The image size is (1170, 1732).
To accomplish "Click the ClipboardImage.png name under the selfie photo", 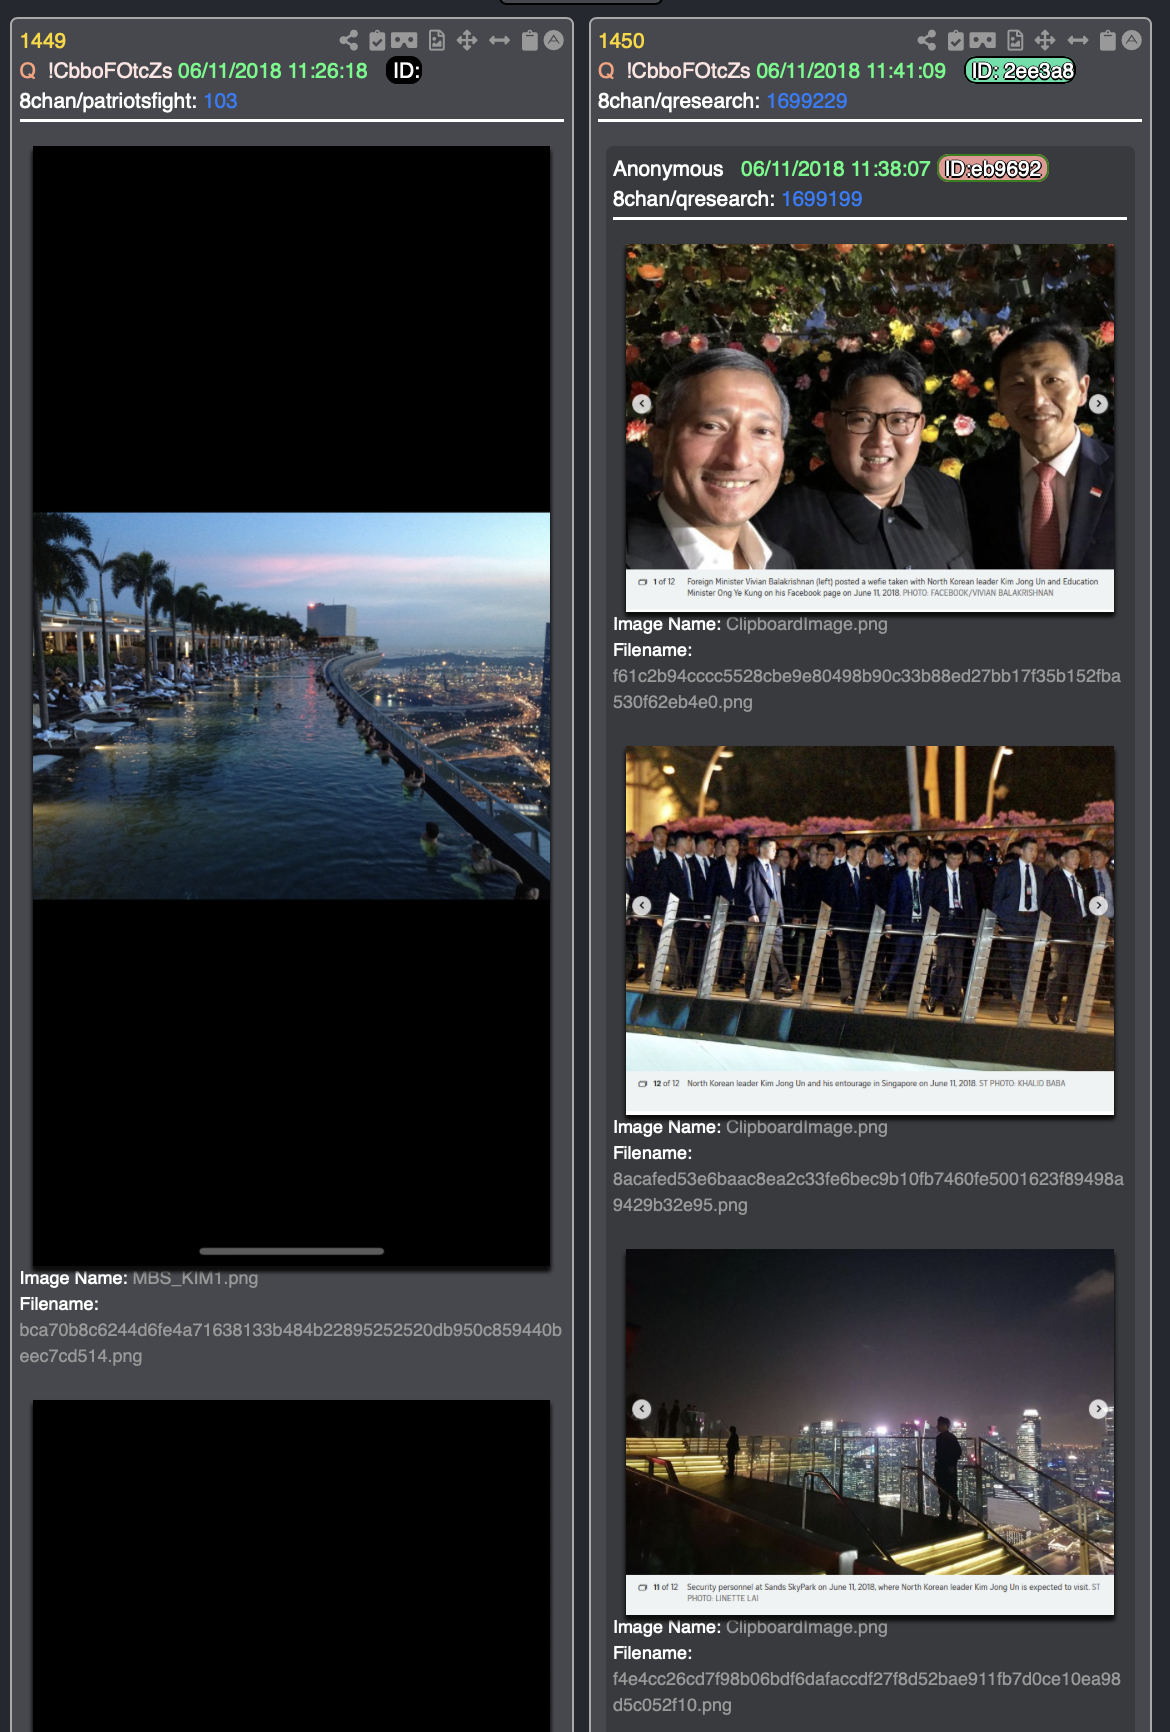I will (x=807, y=624).
